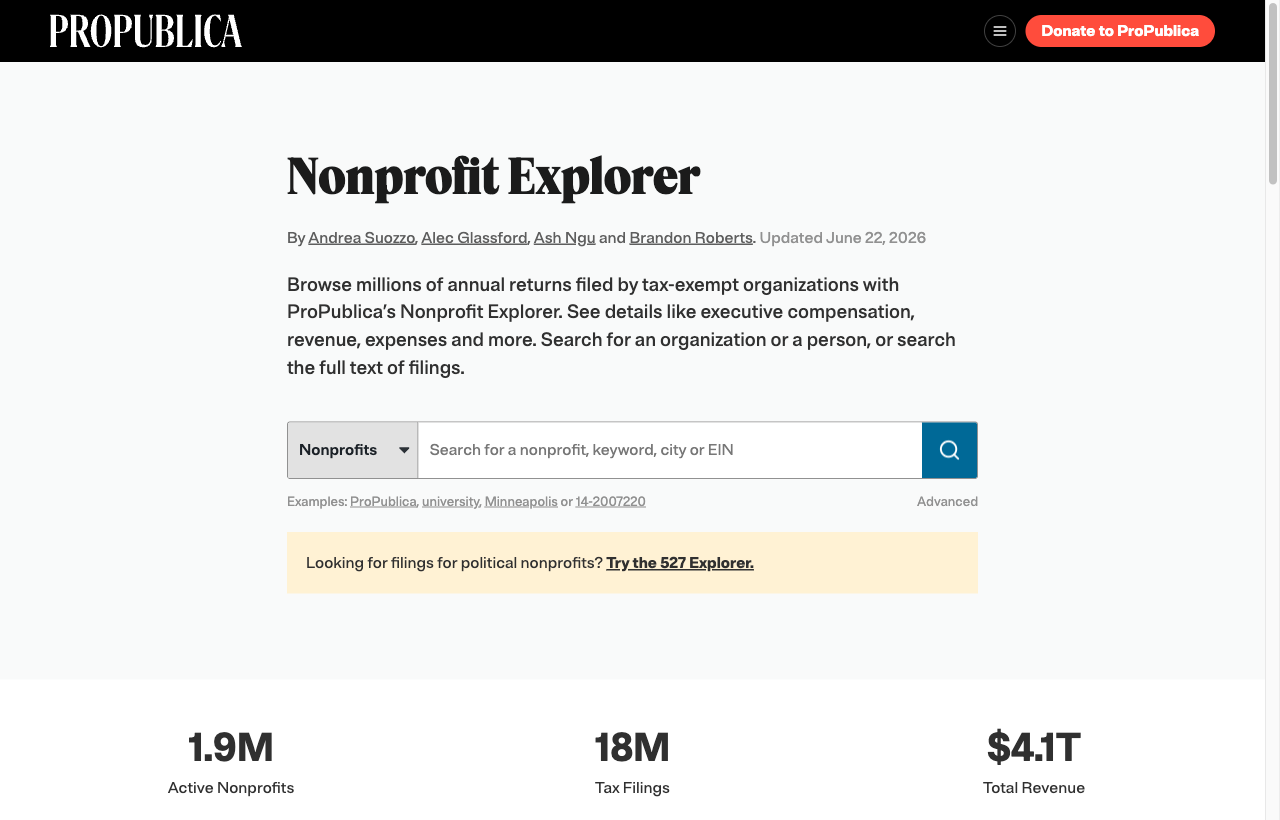This screenshot has height=820, width=1280.
Task: Expand the Nonprofits search type dropdown
Action: pos(353,450)
